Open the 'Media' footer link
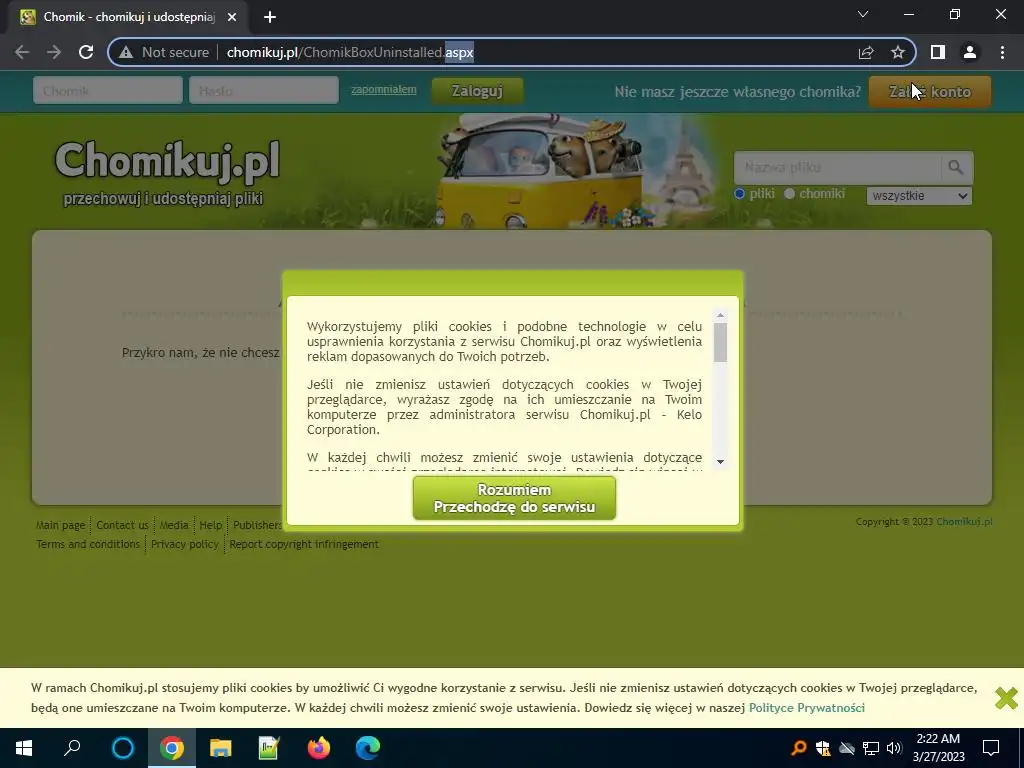 [x=174, y=525]
